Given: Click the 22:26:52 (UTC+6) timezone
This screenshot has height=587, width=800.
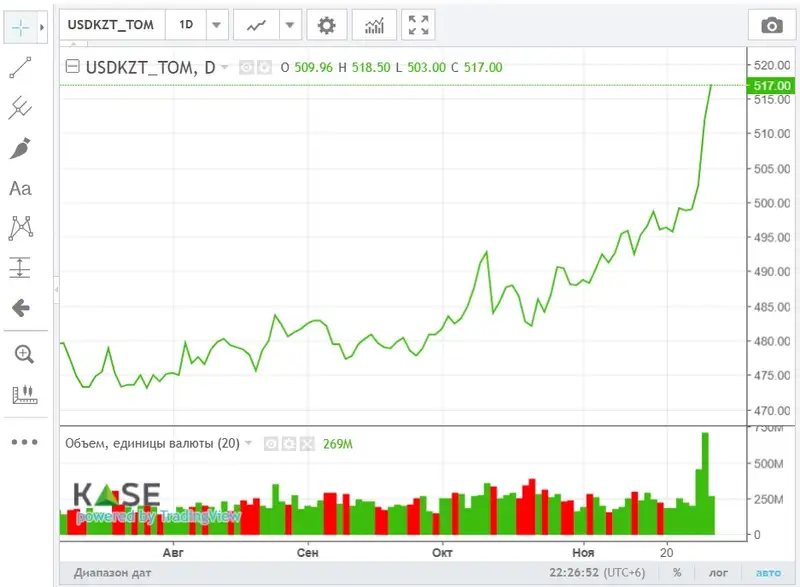Looking at the screenshot, I should click(596, 573).
